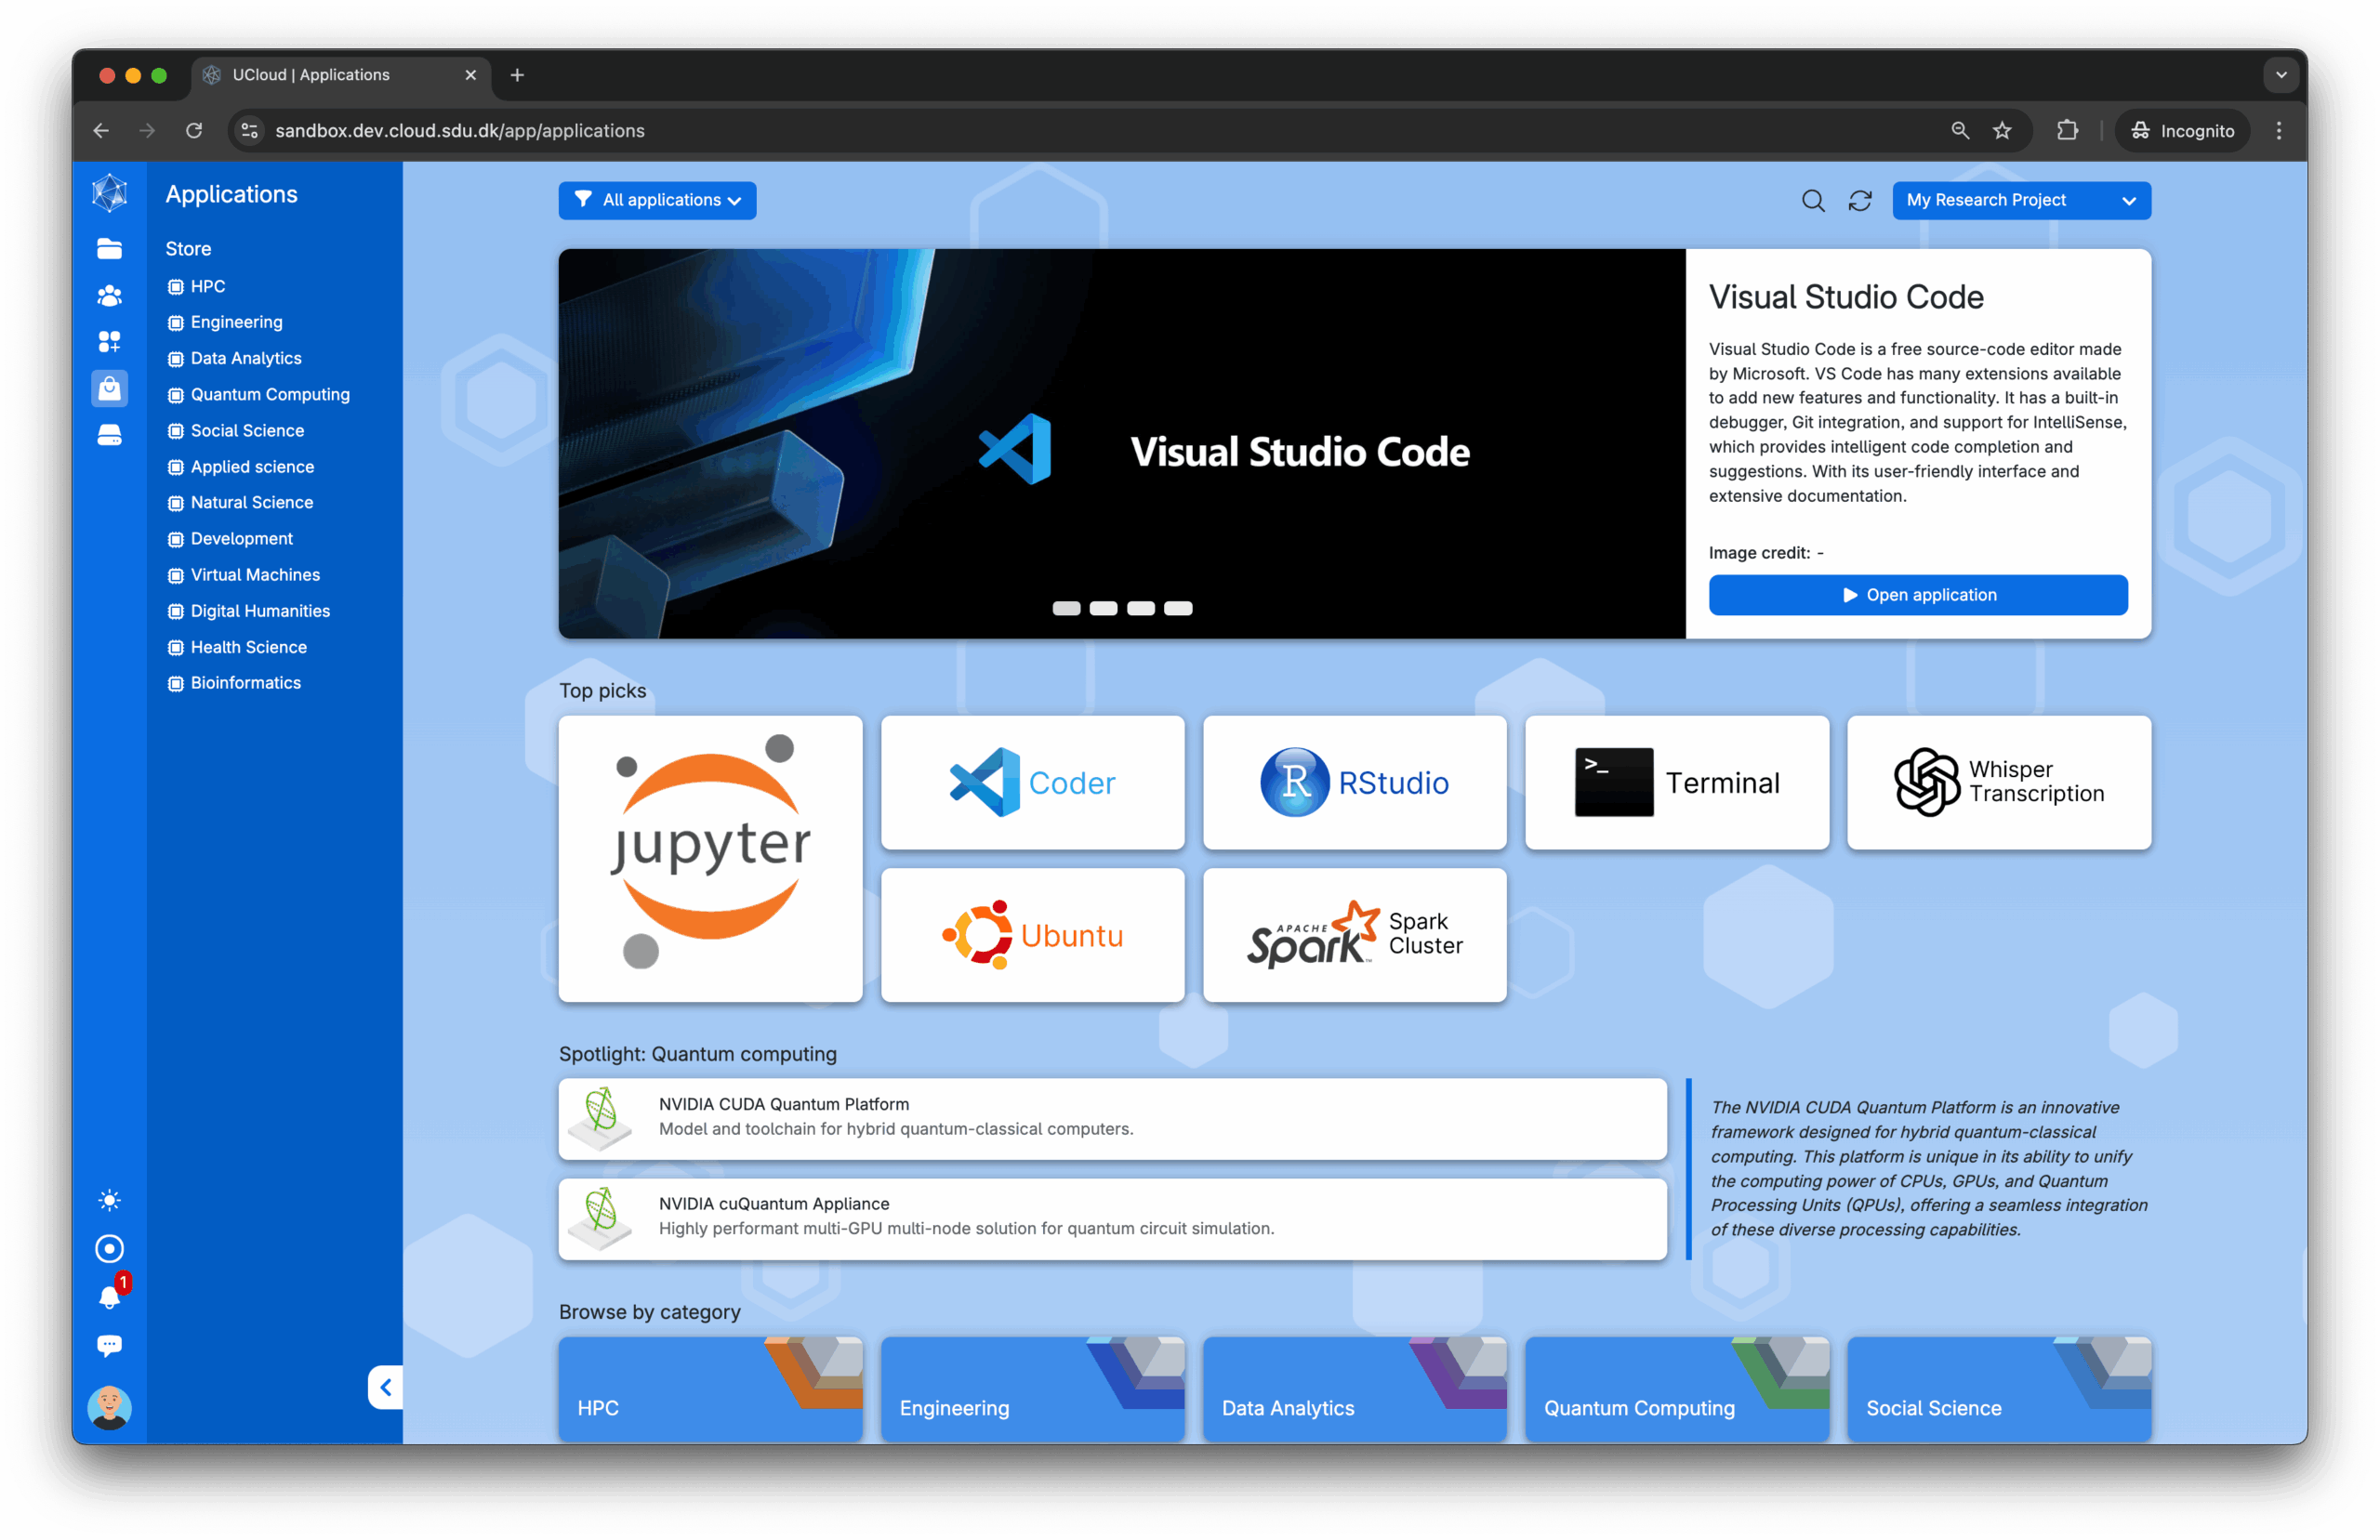Open NVIDIA CUDA Quantum Platform entry
The height and width of the screenshot is (1540, 2380).
click(1112, 1118)
